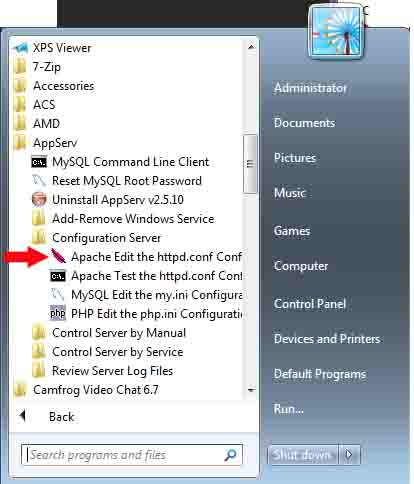The image size is (414, 484).
Task: Click the user account picture thumbnail
Action: pyautogui.click(x=336, y=33)
